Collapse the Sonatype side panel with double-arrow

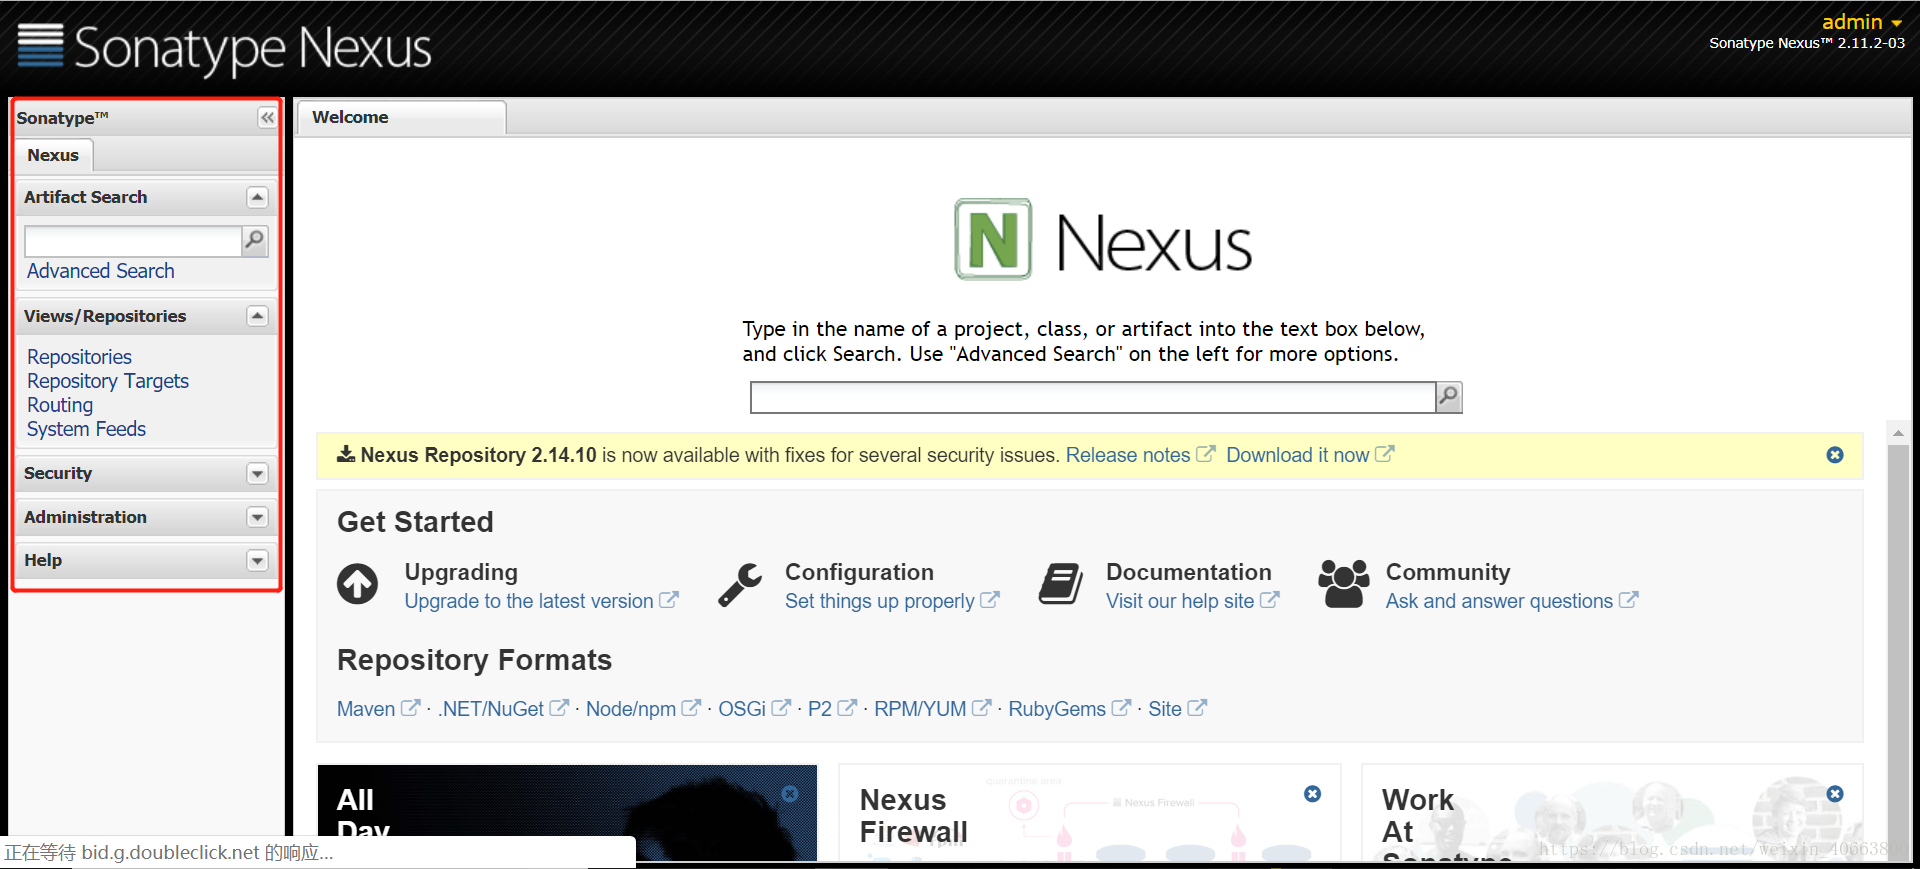pyautogui.click(x=267, y=118)
